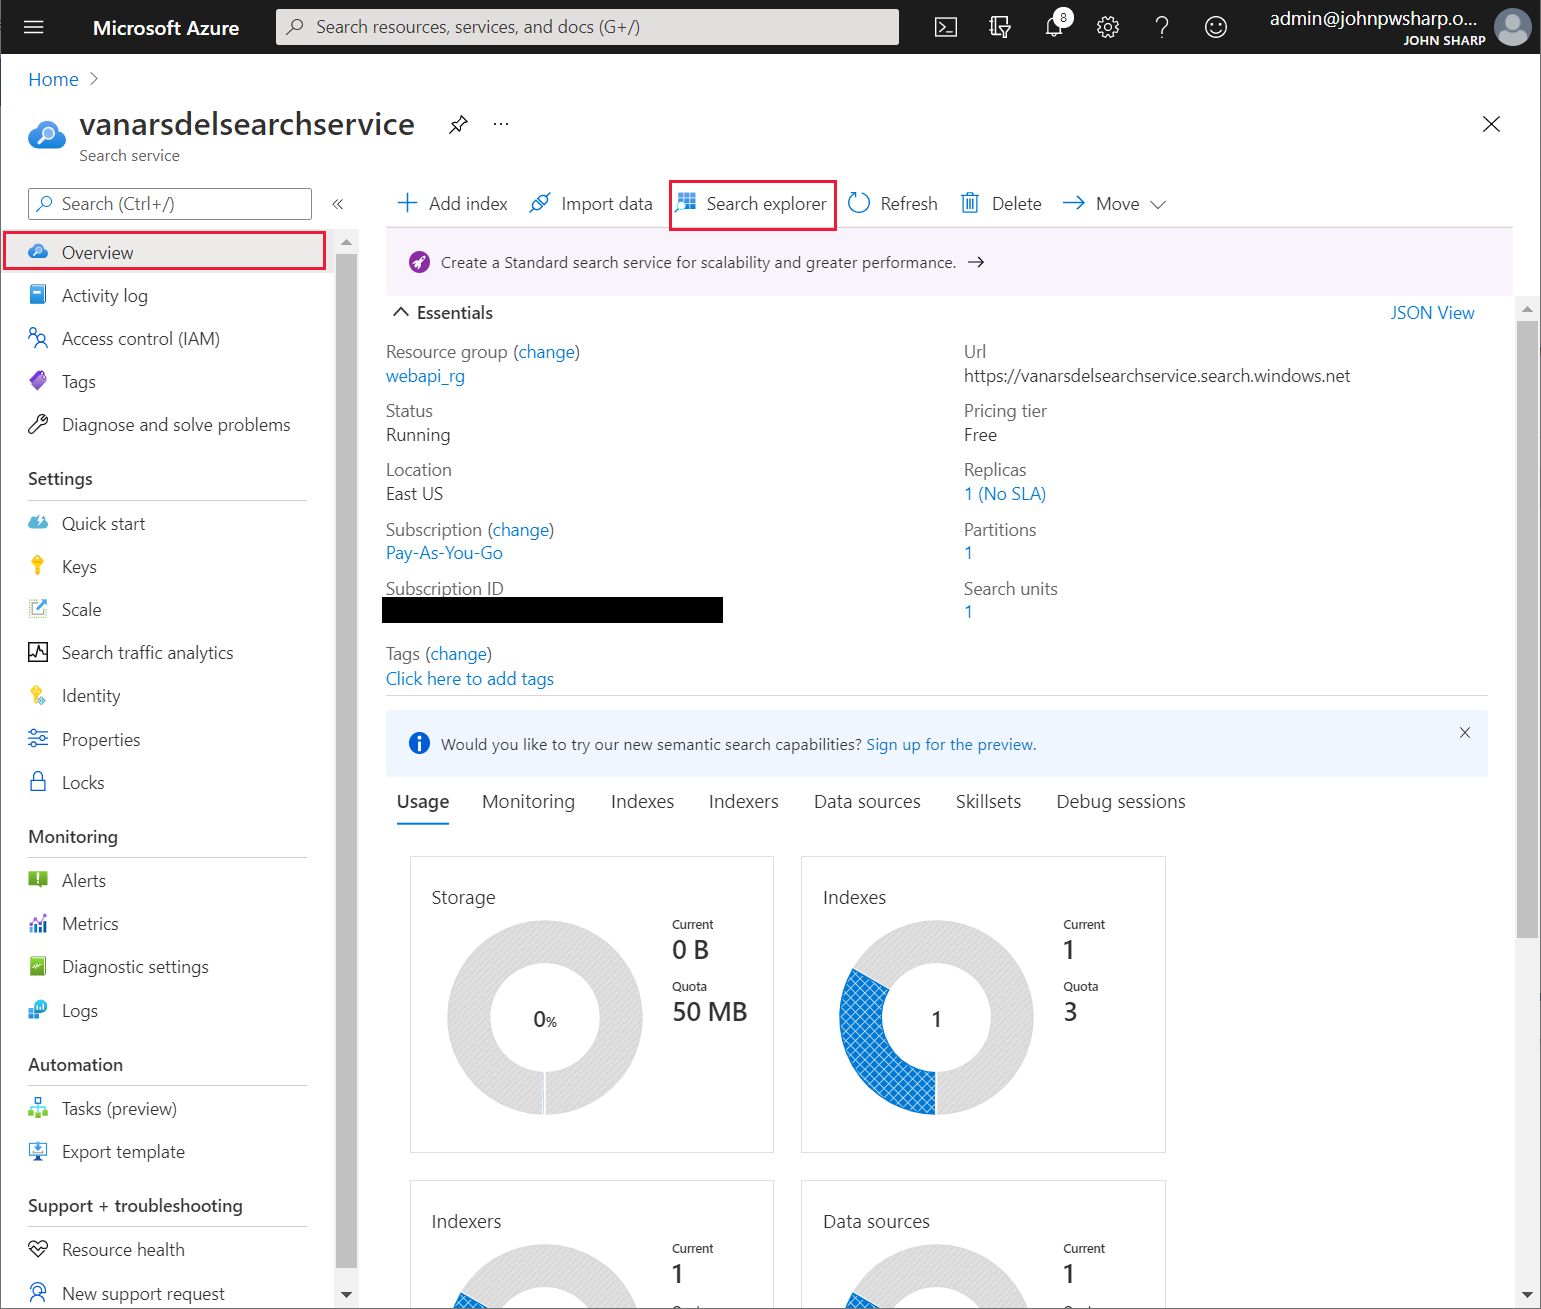Pin the search service to dashboard
The height and width of the screenshot is (1309, 1541).
458,124
